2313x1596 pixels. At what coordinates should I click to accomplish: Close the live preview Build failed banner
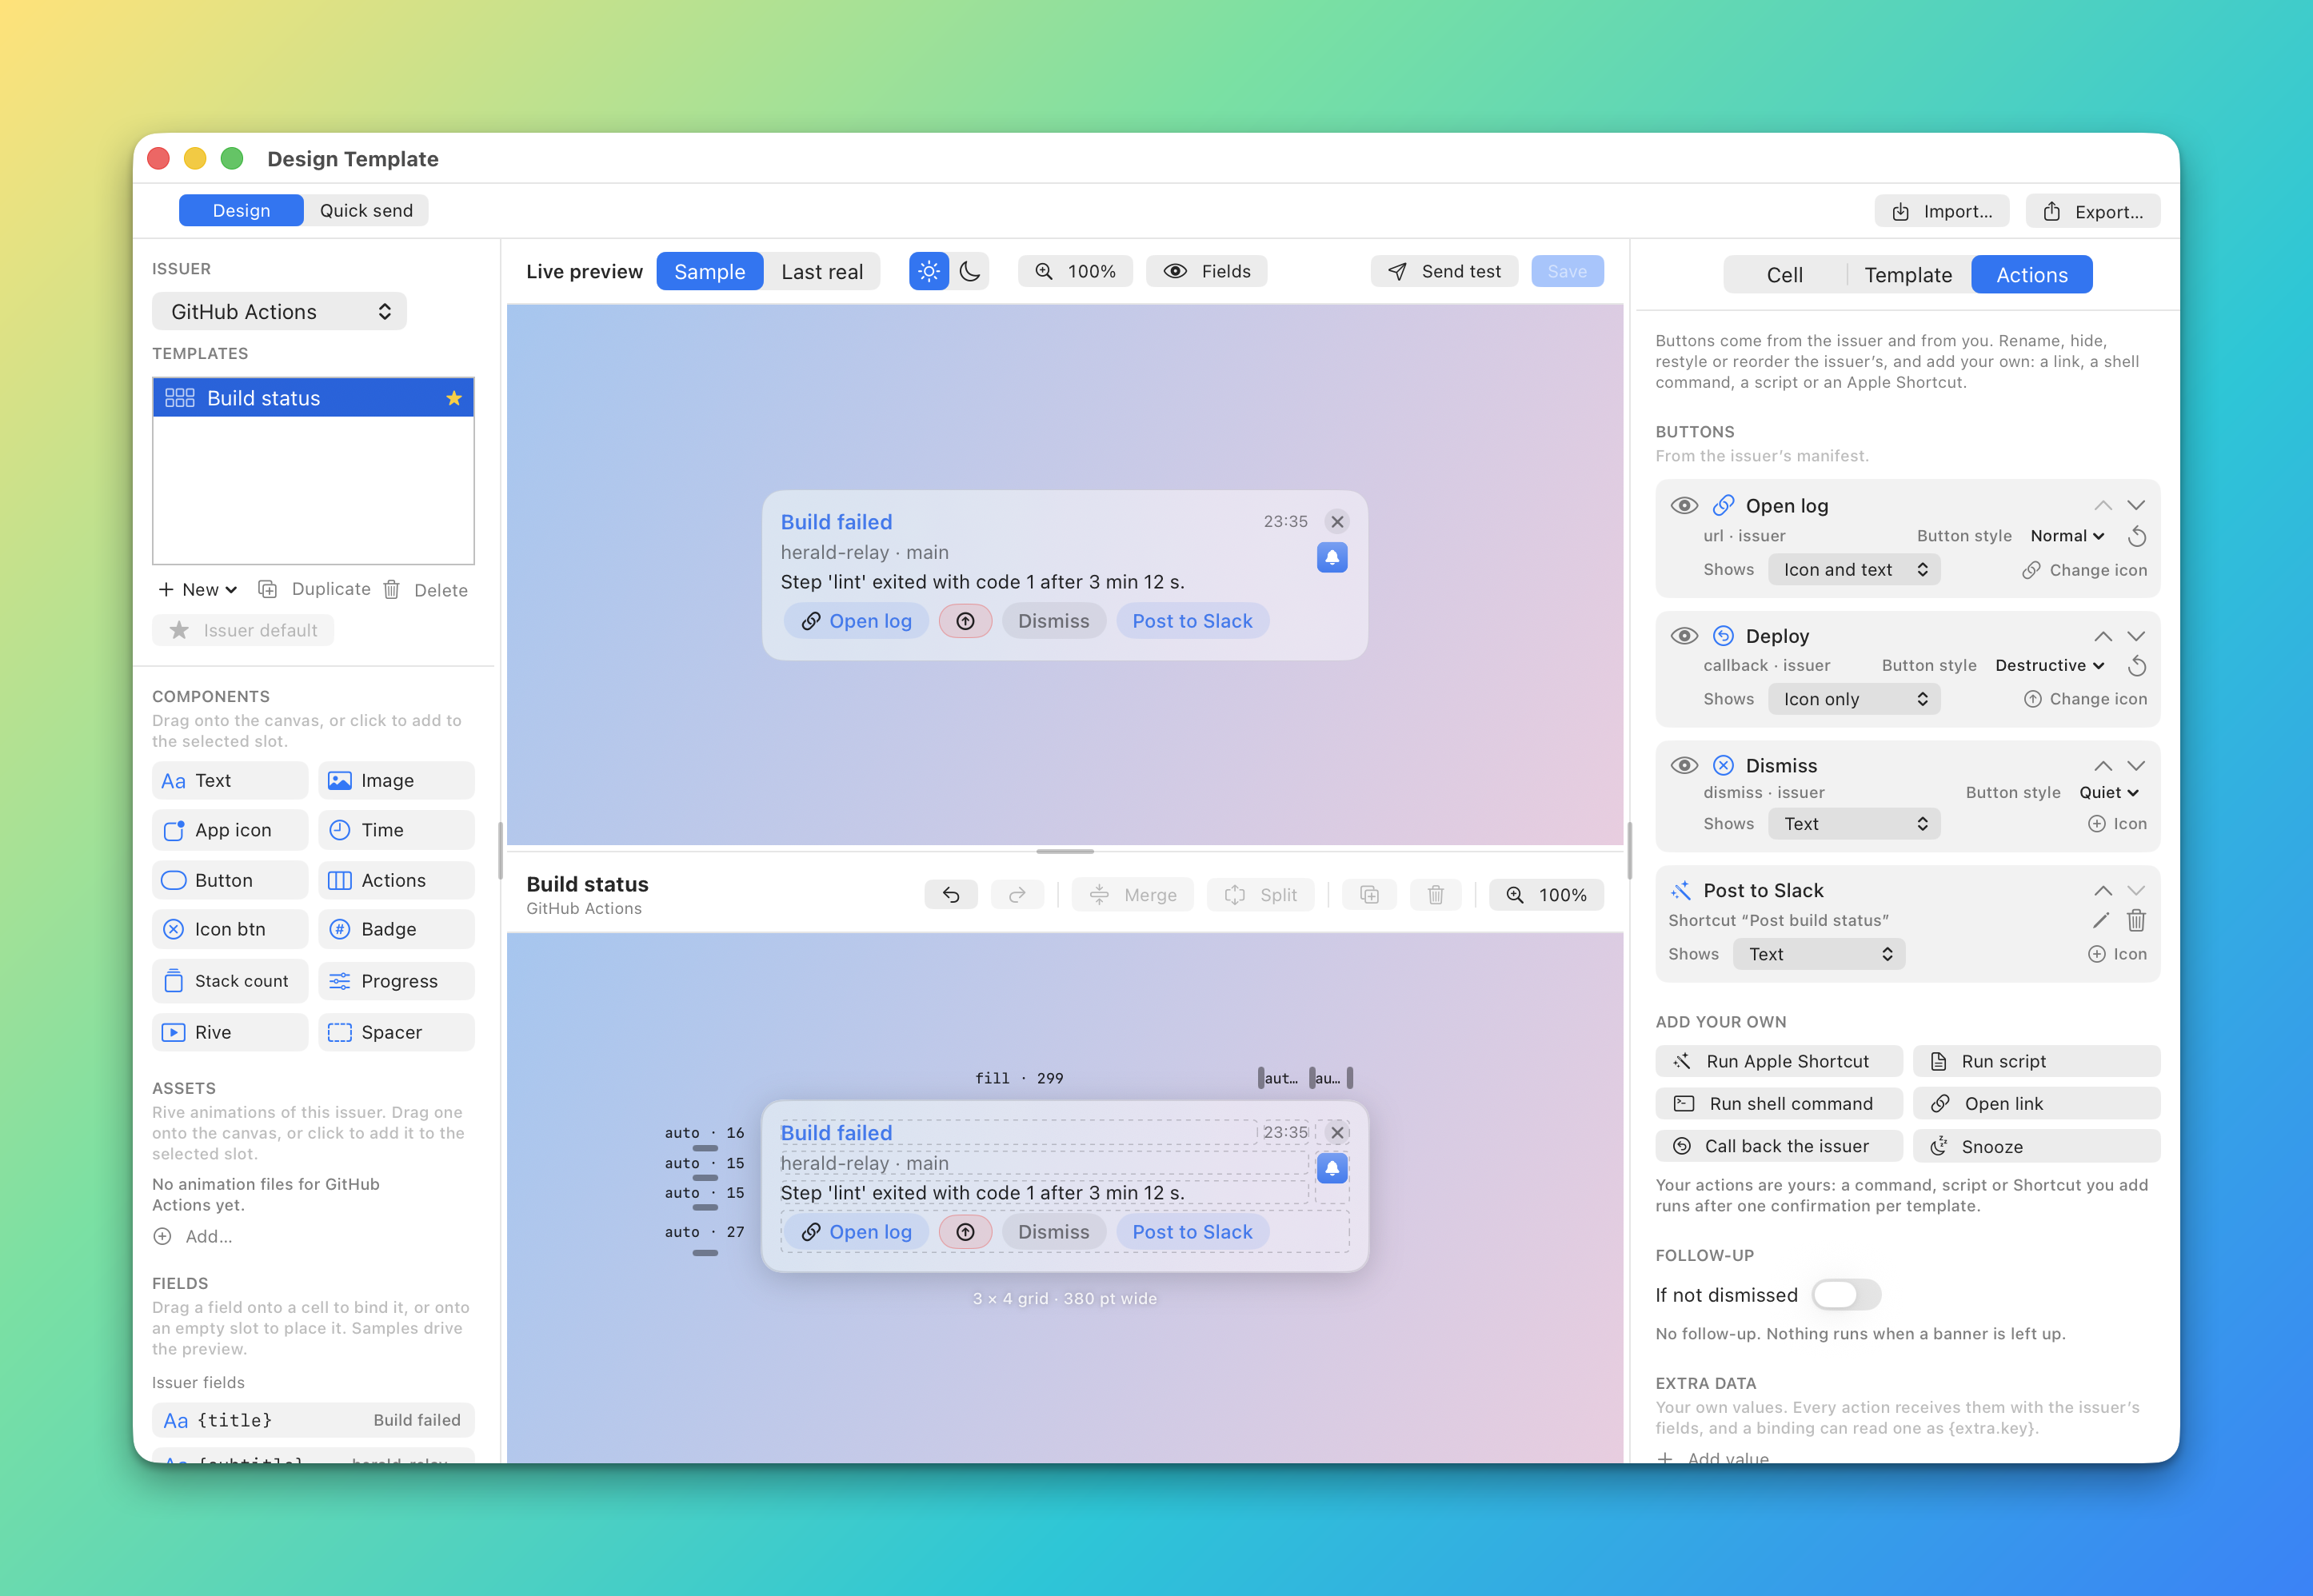tap(1337, 522)
